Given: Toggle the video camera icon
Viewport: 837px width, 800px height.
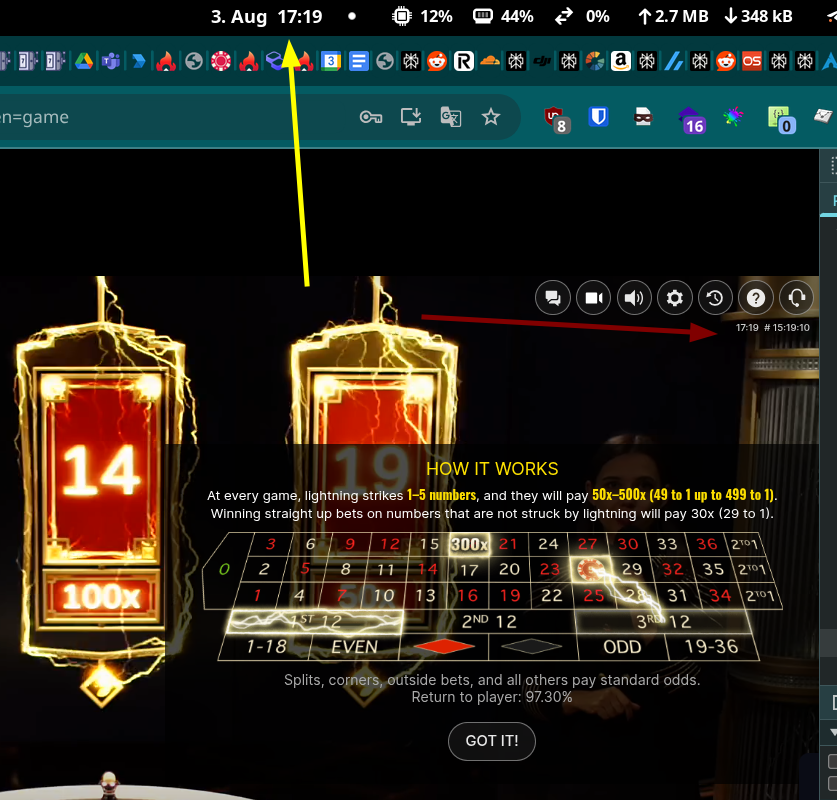Looking at the screenshot, I should (593, 297).
